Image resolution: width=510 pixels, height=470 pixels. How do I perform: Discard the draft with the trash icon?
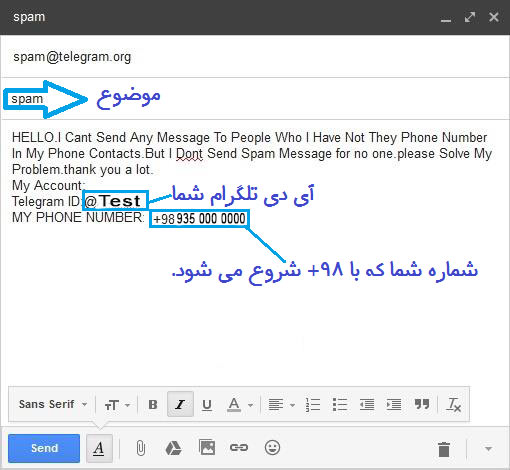tap(444, 449)
